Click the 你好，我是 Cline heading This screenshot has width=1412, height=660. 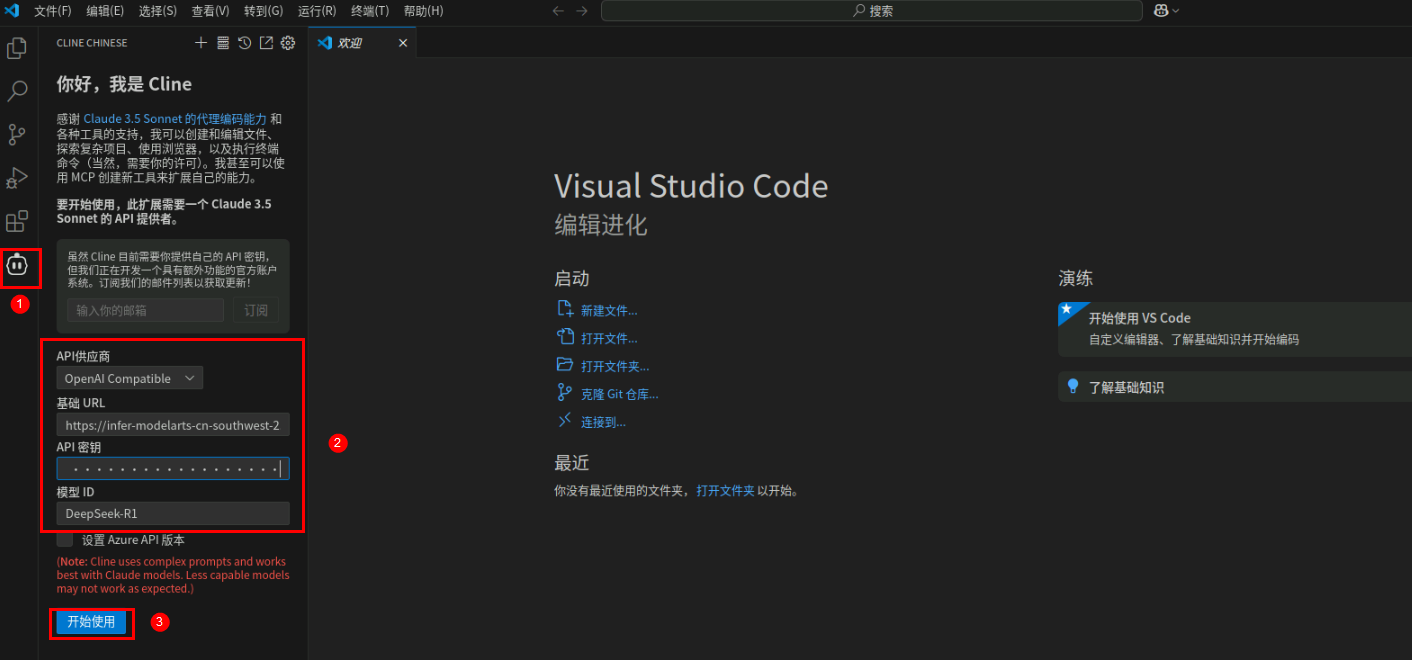(x=124, y=84)
